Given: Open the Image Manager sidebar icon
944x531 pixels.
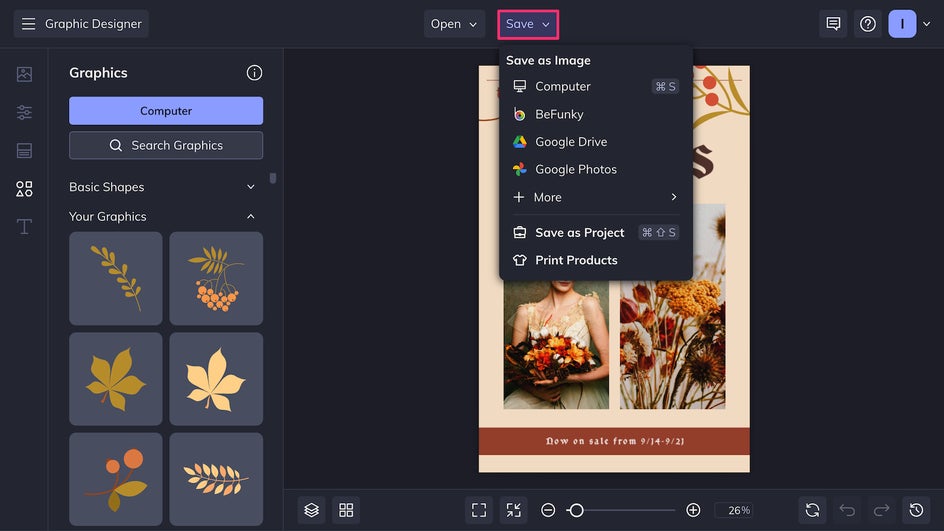Looking at the screenshot, I should click(x=24, y=74).
